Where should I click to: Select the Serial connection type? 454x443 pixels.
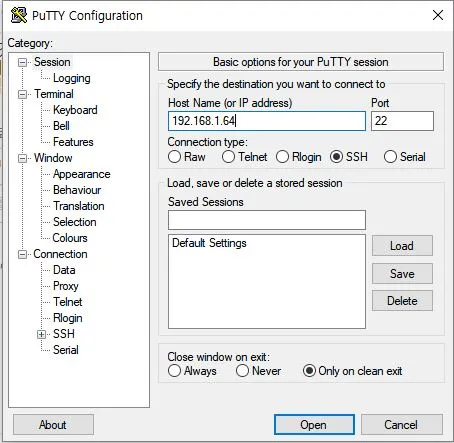tap(390, 157)
